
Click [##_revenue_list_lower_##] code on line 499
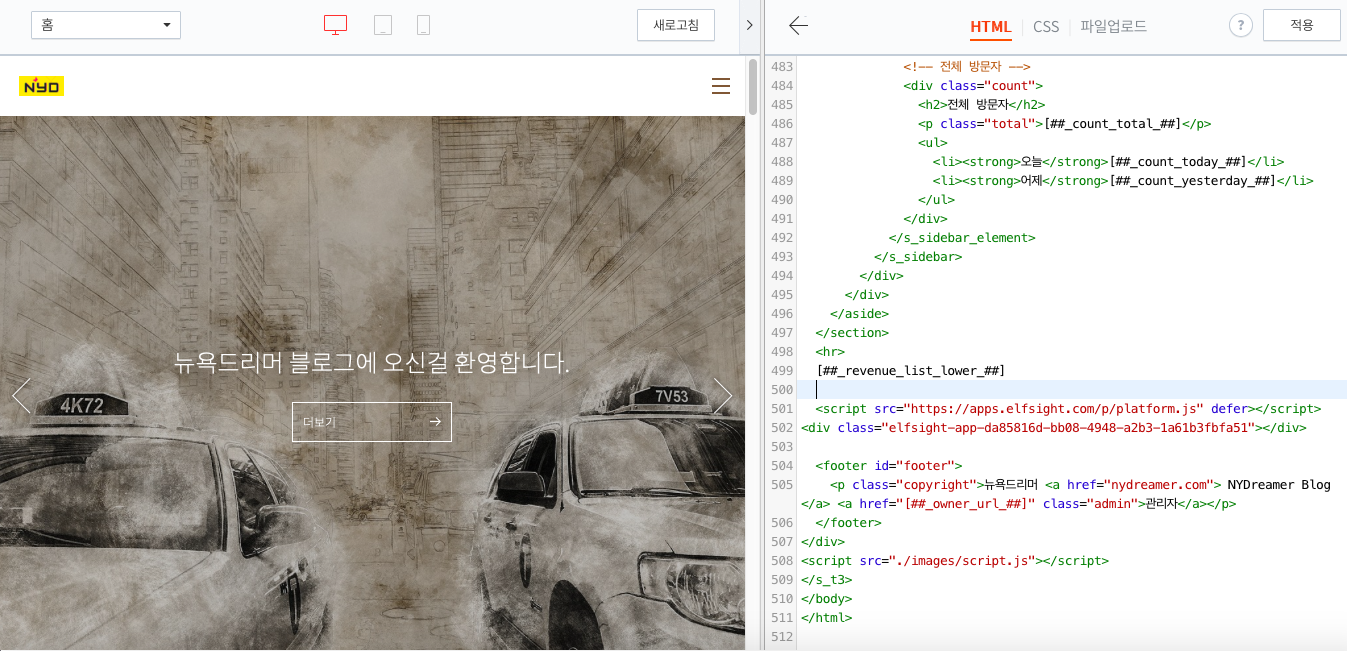coord(910,371)
